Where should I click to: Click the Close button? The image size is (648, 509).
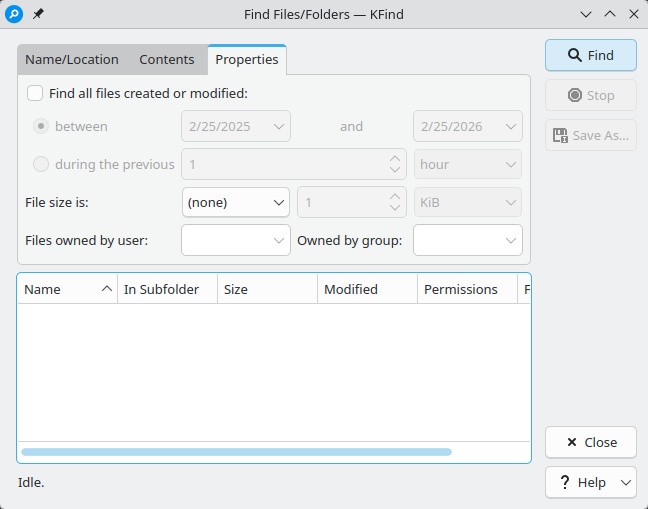click(x=591, y=442)
